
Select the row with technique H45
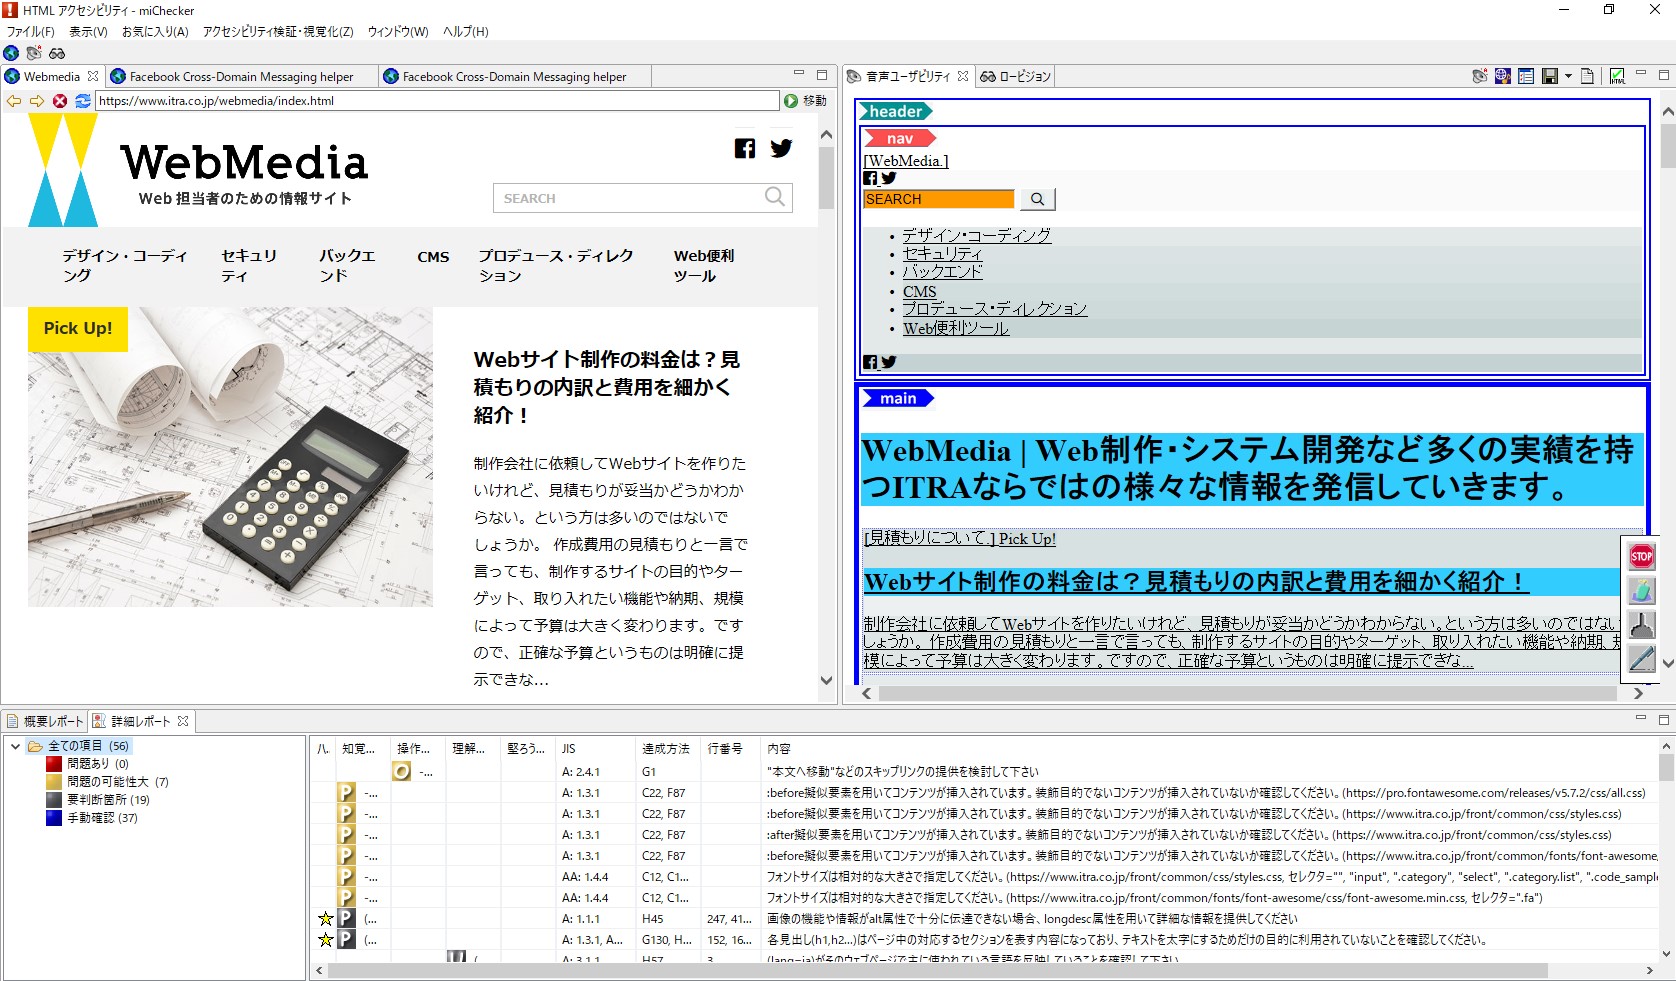(x=985, y=919)
